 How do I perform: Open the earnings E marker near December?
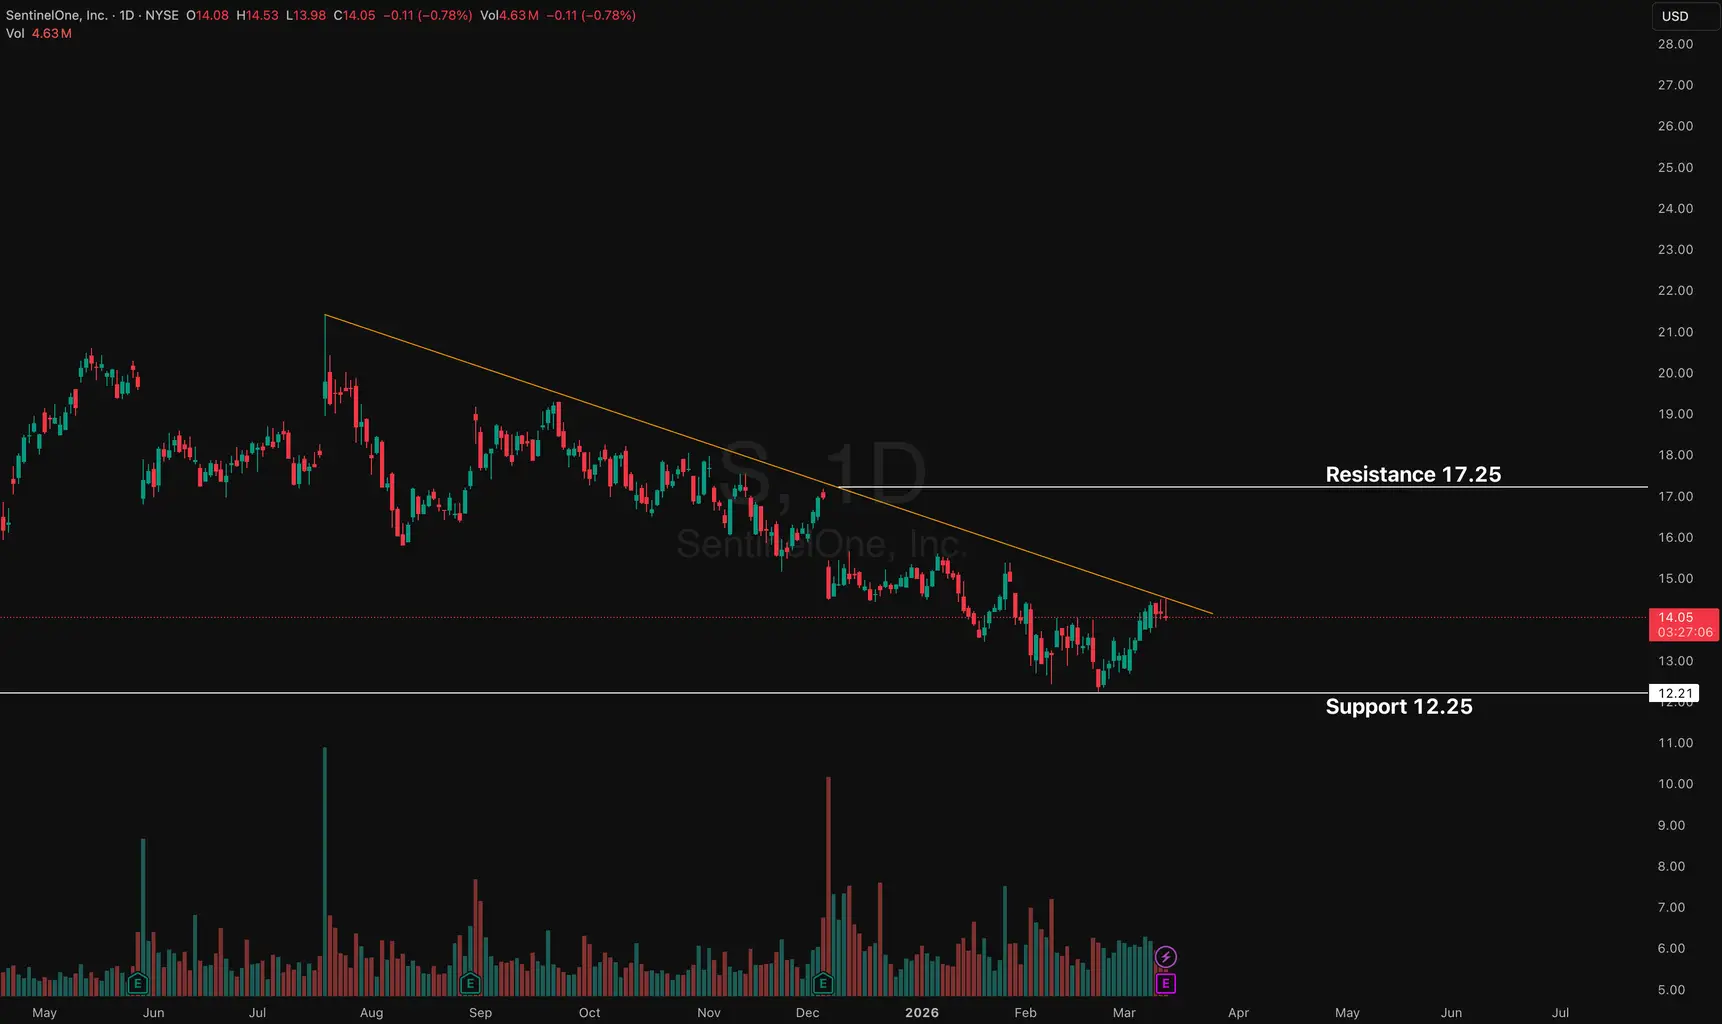pyautogui.click(x=823, y=984)
